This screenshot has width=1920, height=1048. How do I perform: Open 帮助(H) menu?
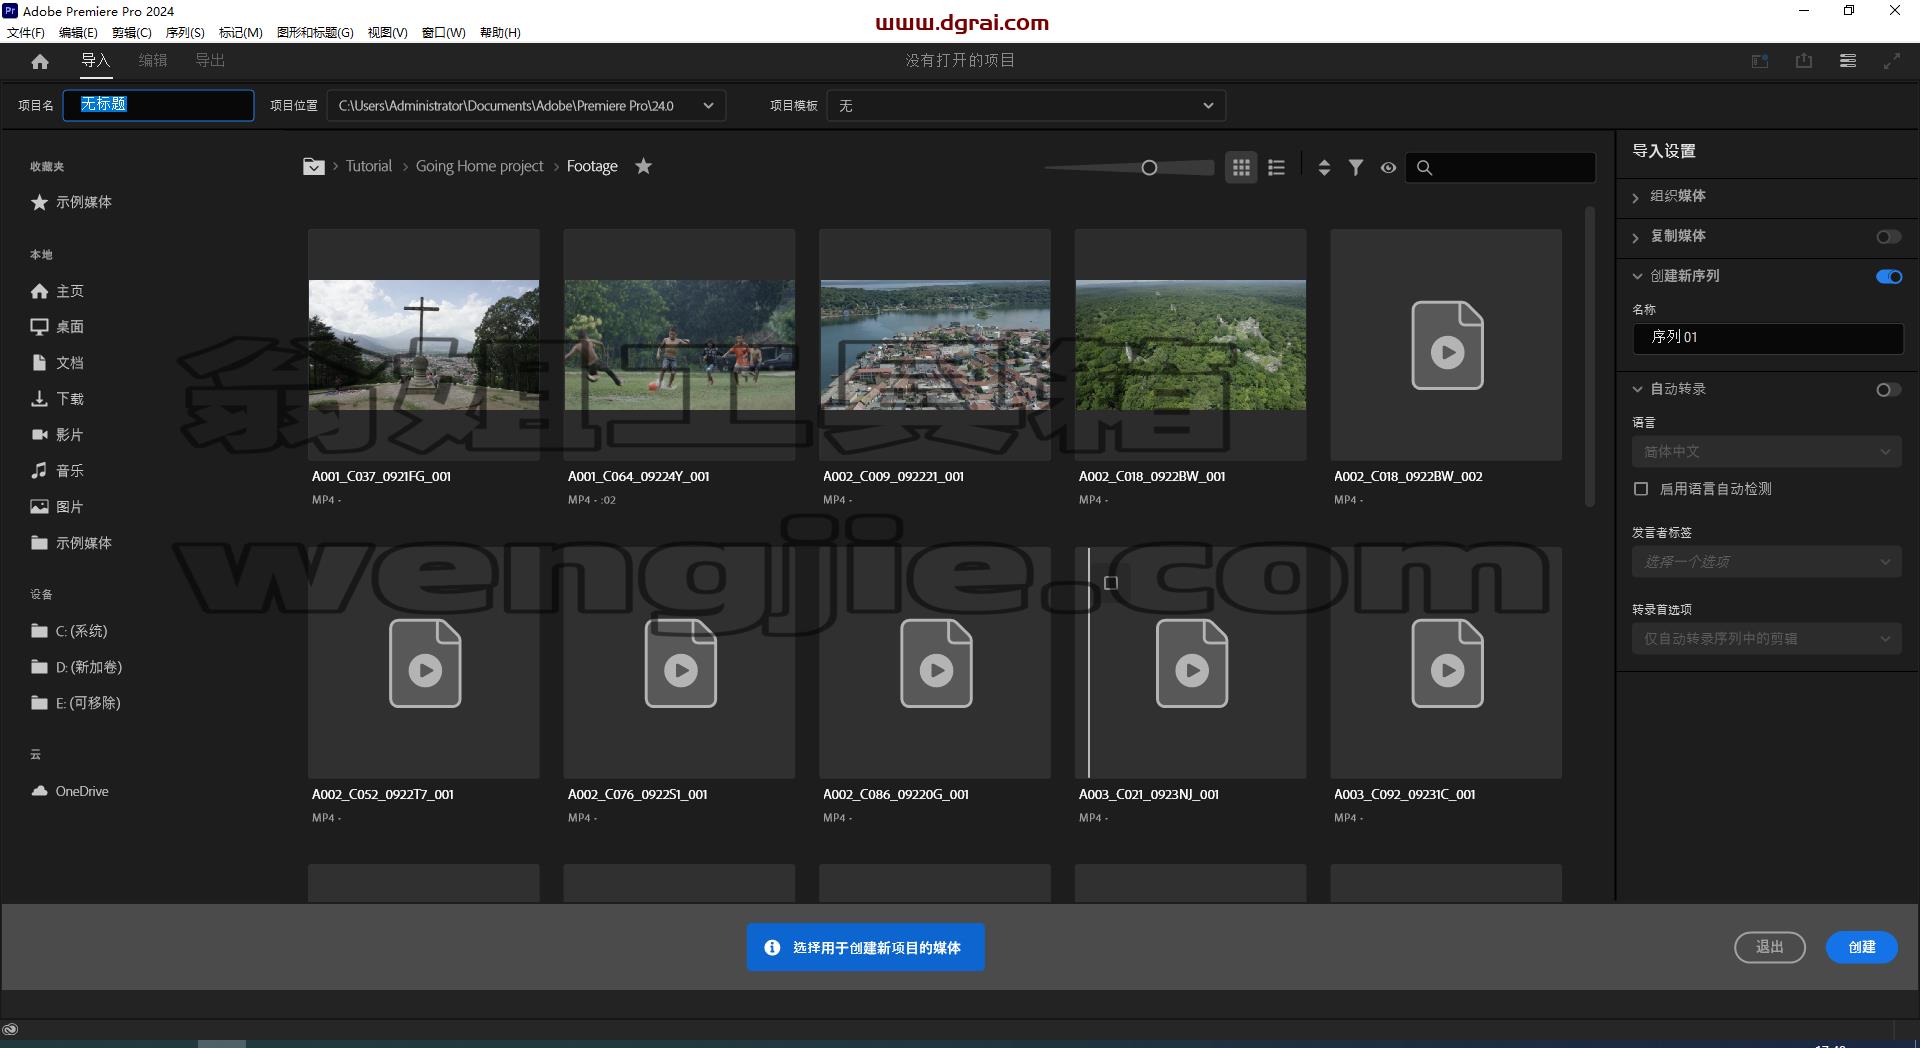pos(500,32)
